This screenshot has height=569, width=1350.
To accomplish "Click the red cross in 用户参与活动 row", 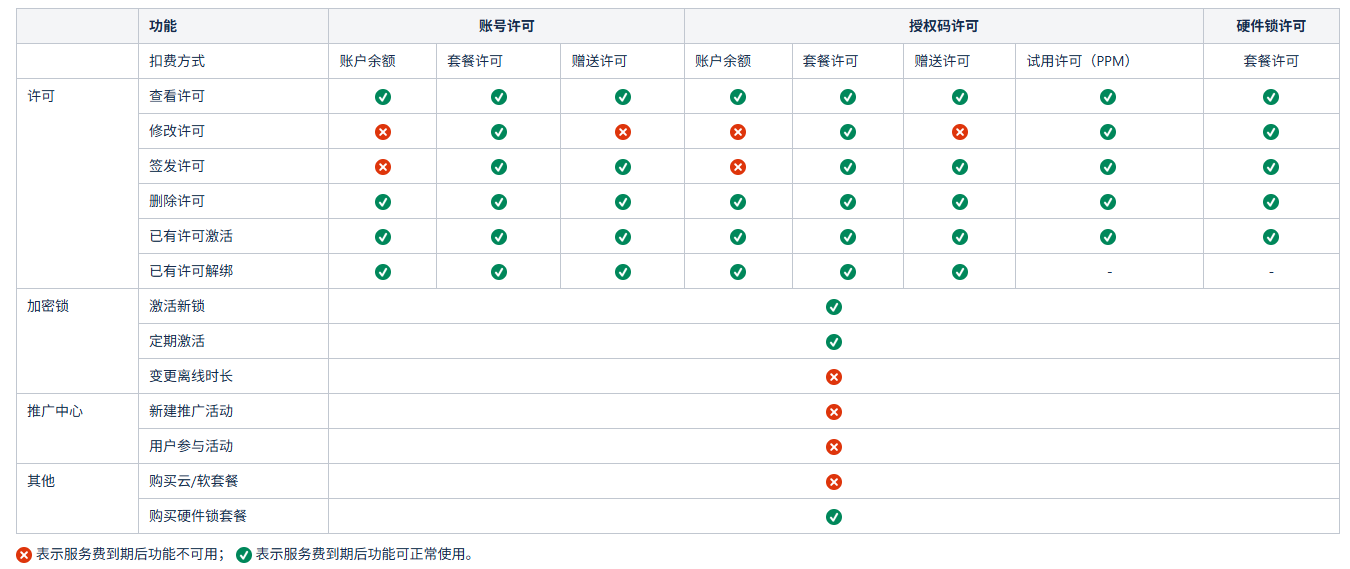I will (834, 447).
